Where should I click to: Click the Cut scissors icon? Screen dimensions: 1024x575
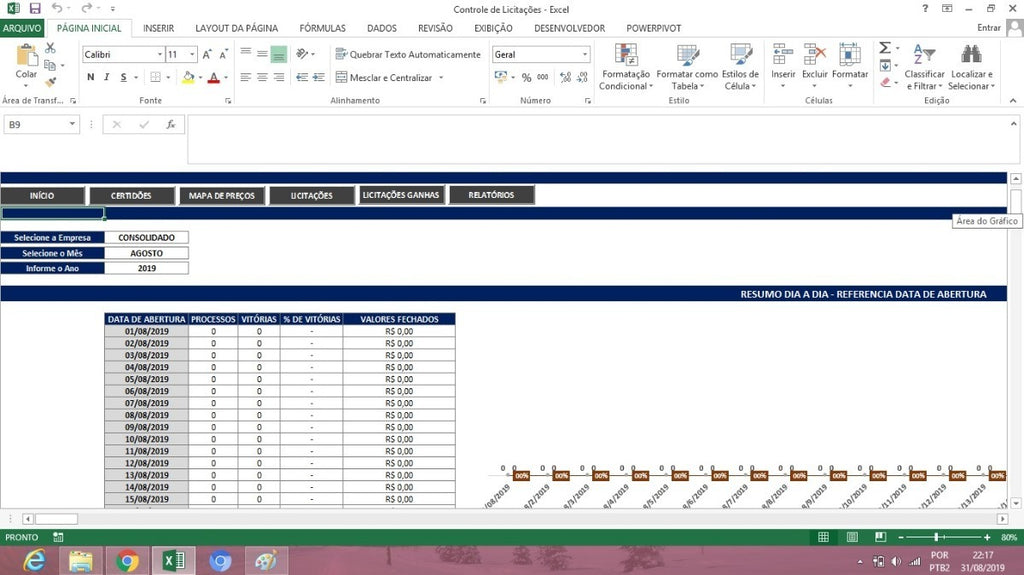pyautogui.click(x=50, y=48)
